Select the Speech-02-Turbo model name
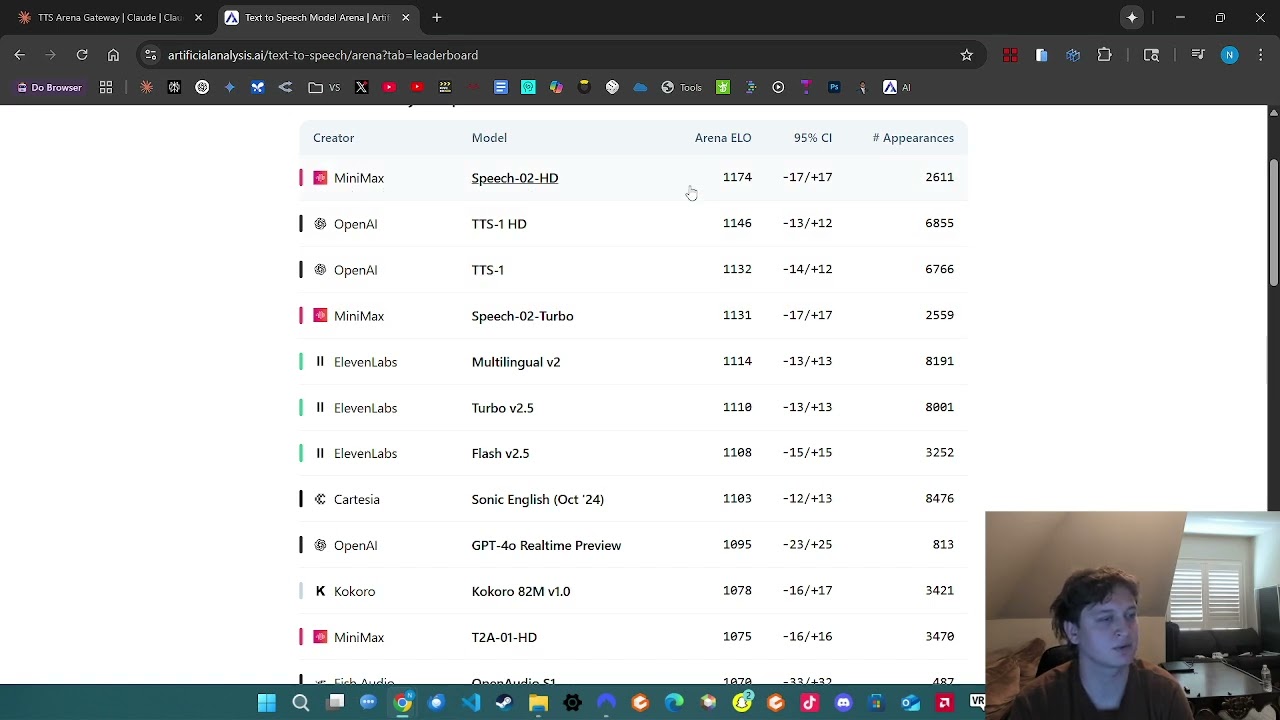Image resolution: width=1280 pixels, height=720 pixels. (522, 316)
